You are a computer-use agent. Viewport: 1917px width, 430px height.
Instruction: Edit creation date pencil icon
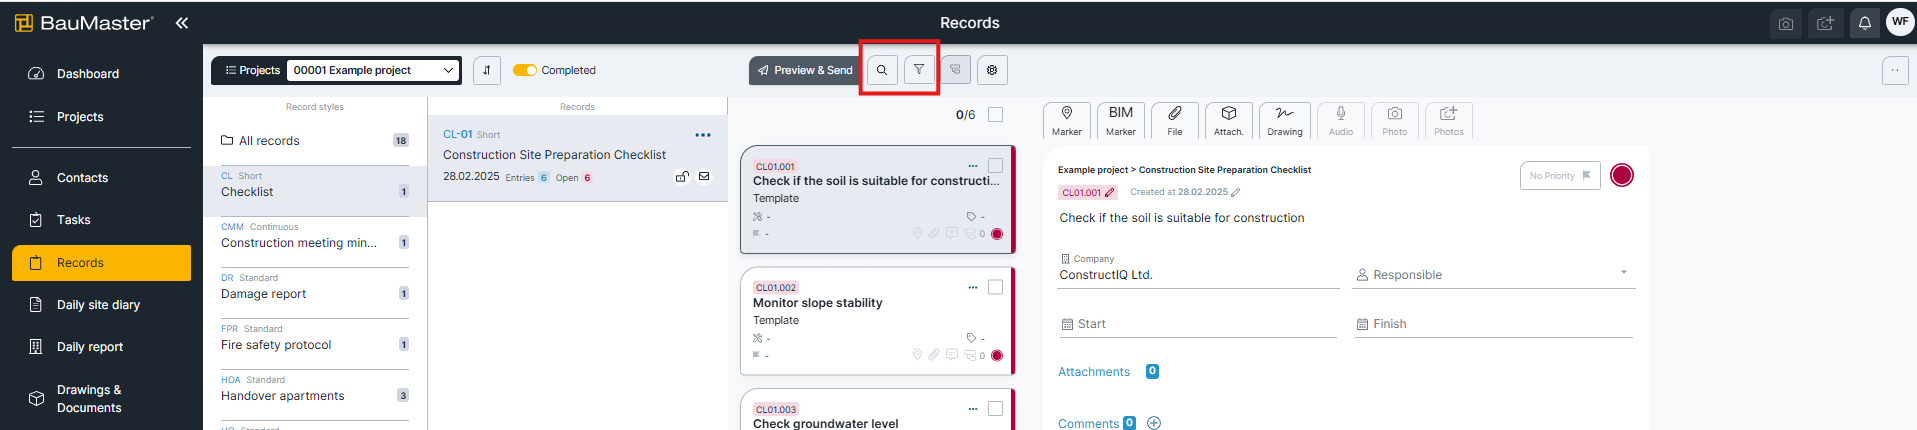click(1236, 192)
